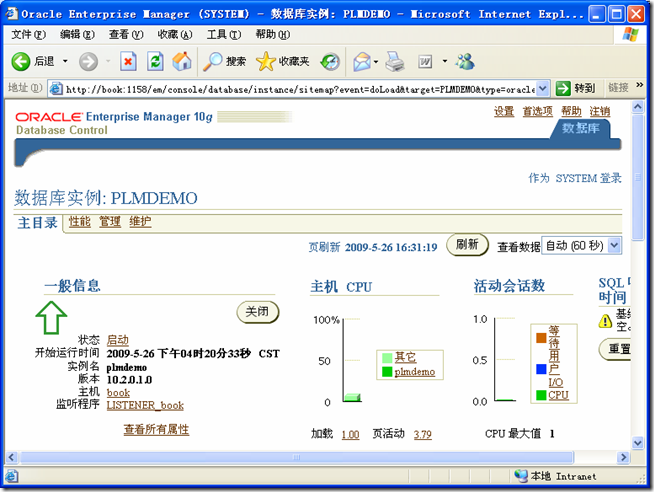The width and height of the screenshot is (655, 492).
Task: Print the page with the printer icon
Action: (x=395, y=61)
